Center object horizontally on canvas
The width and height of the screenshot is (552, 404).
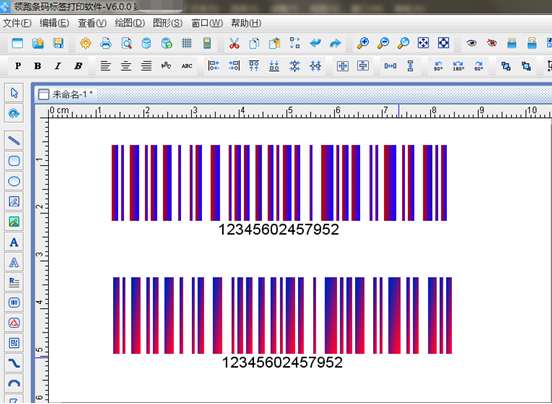[x=343, y=66]
